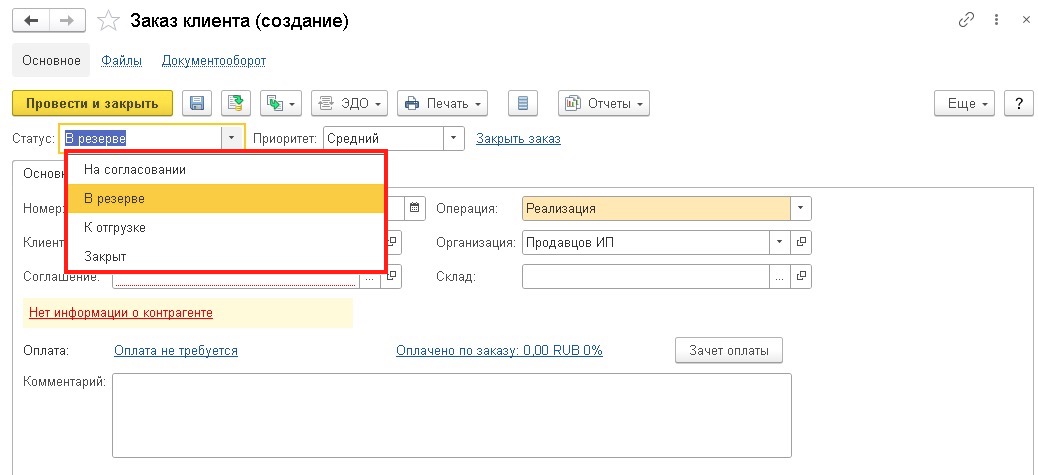This screenshot has width=1038, height=475.
Task: Click the Оплата не требуется link
Action: tap(176, 351)
